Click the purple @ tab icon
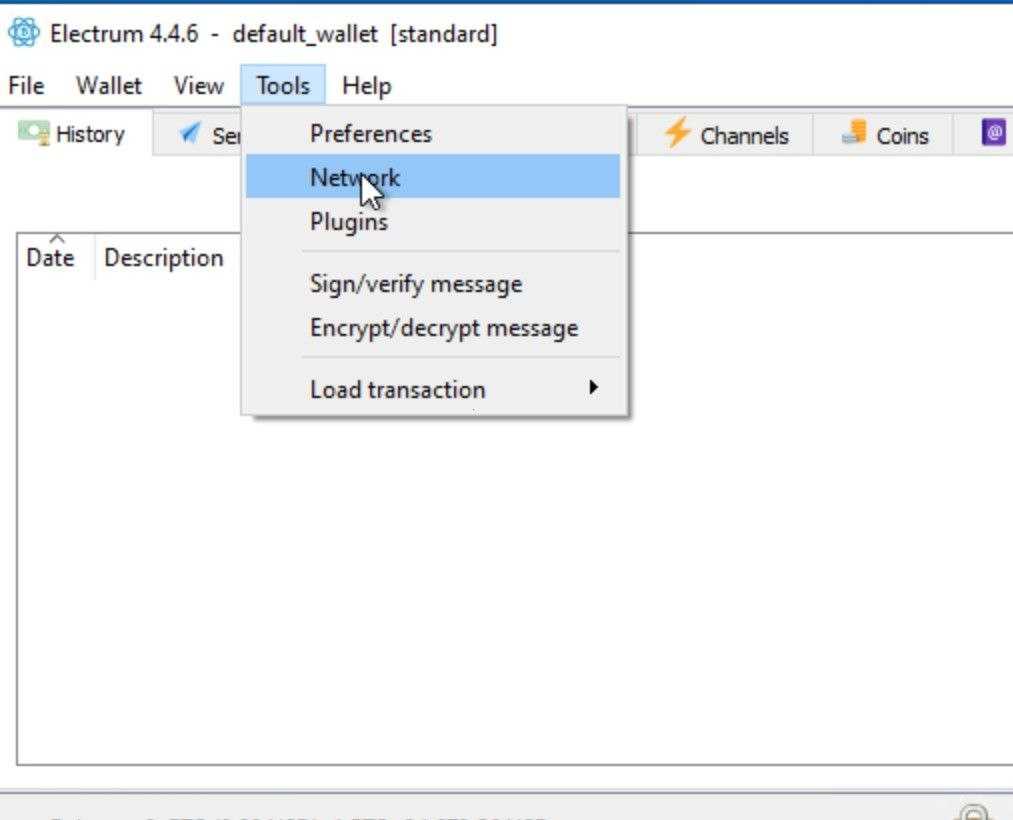This screenshot has height=820, width=1013. (994, 133)
